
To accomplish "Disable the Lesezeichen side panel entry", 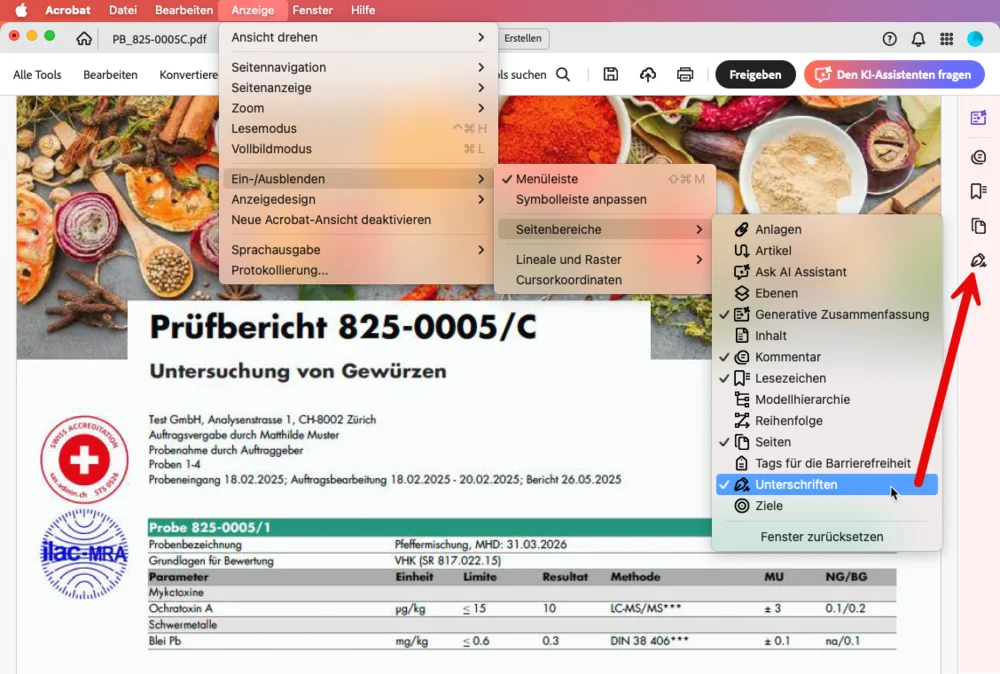I will [790, 378].
